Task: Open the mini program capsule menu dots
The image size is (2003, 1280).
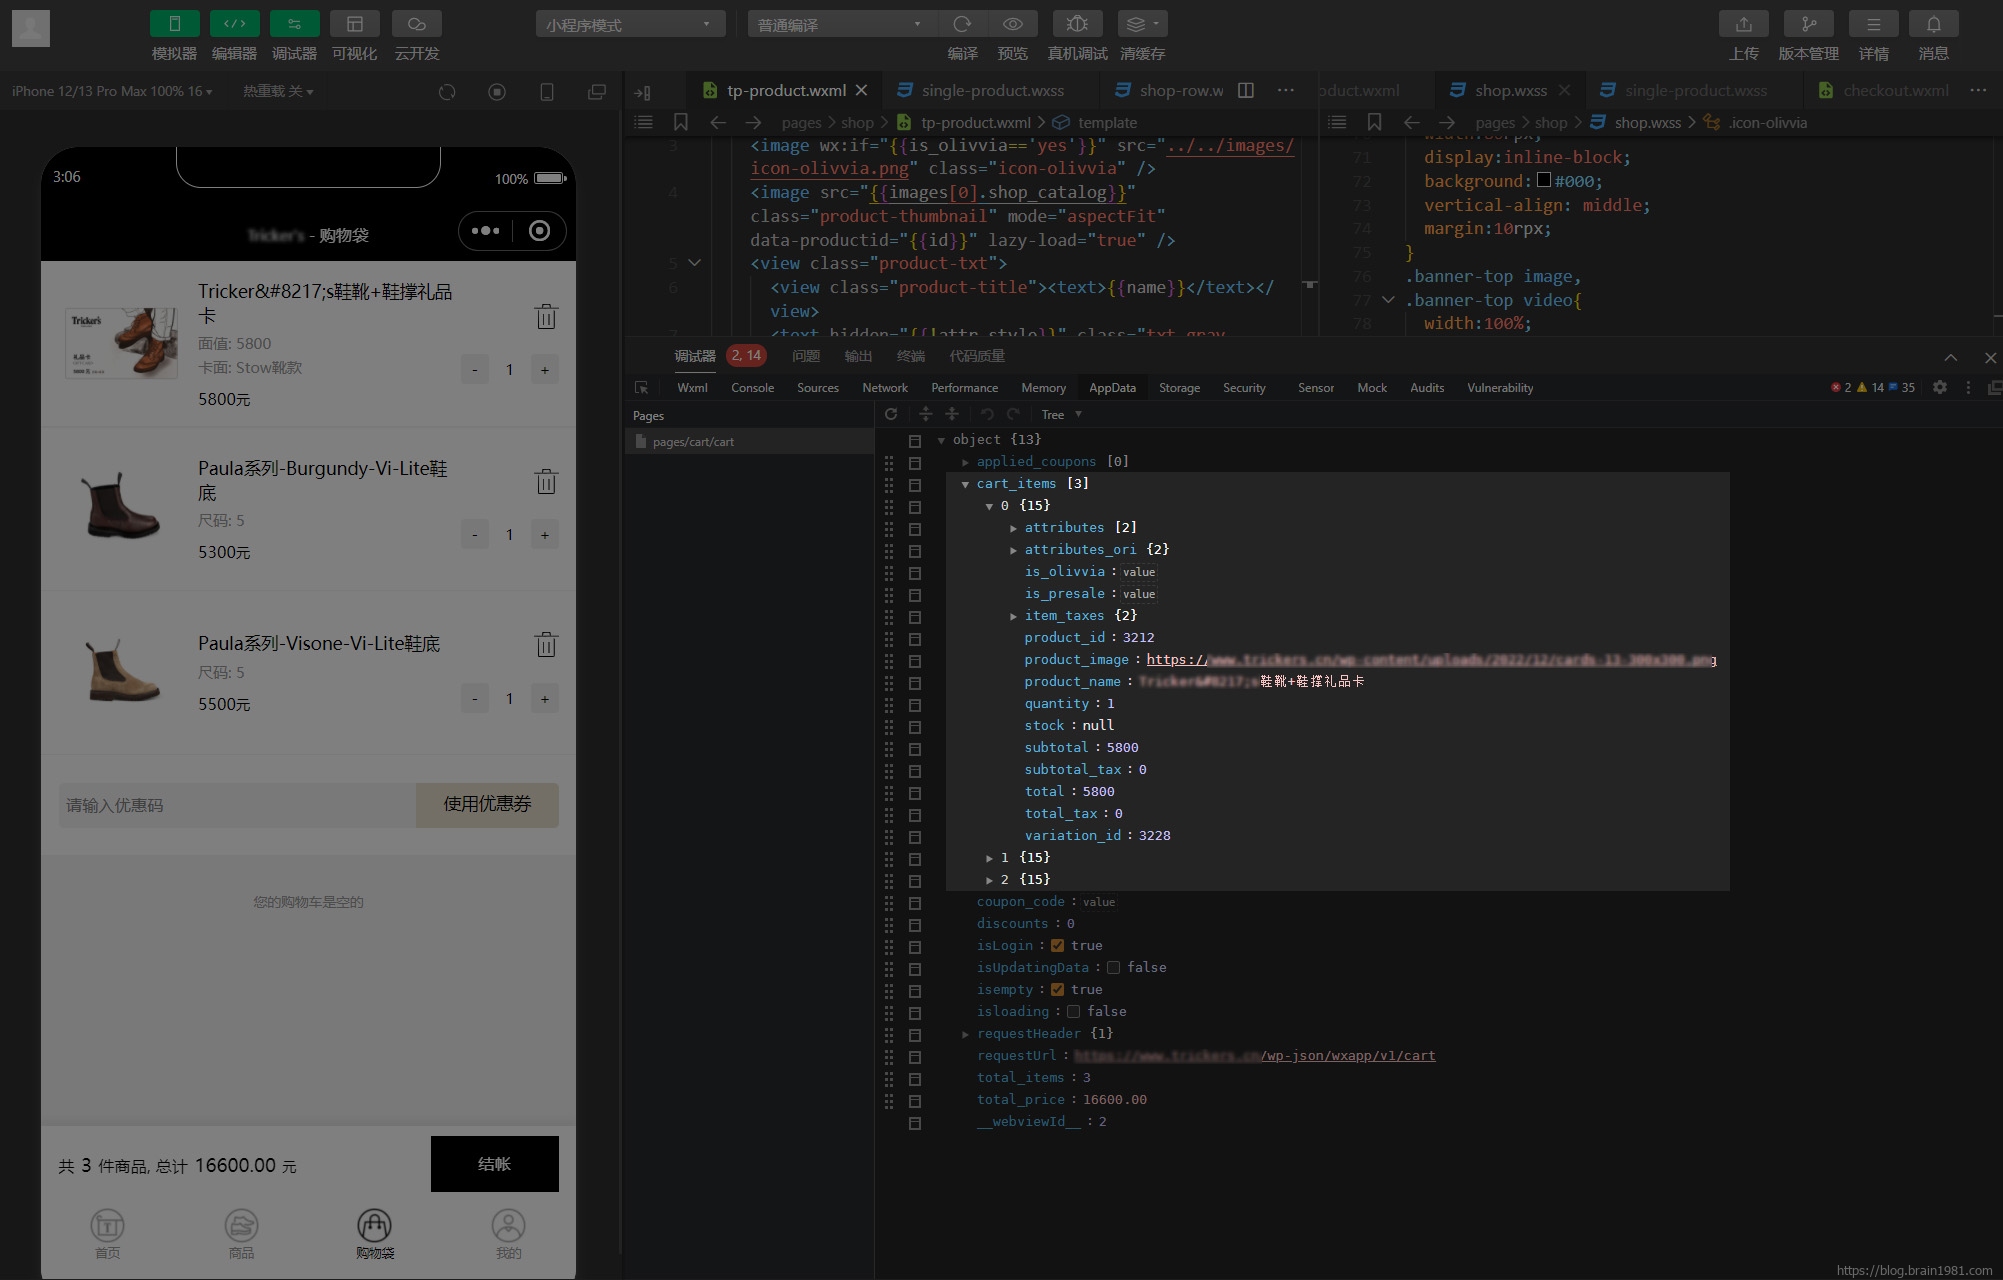Action: click(485, 231)
